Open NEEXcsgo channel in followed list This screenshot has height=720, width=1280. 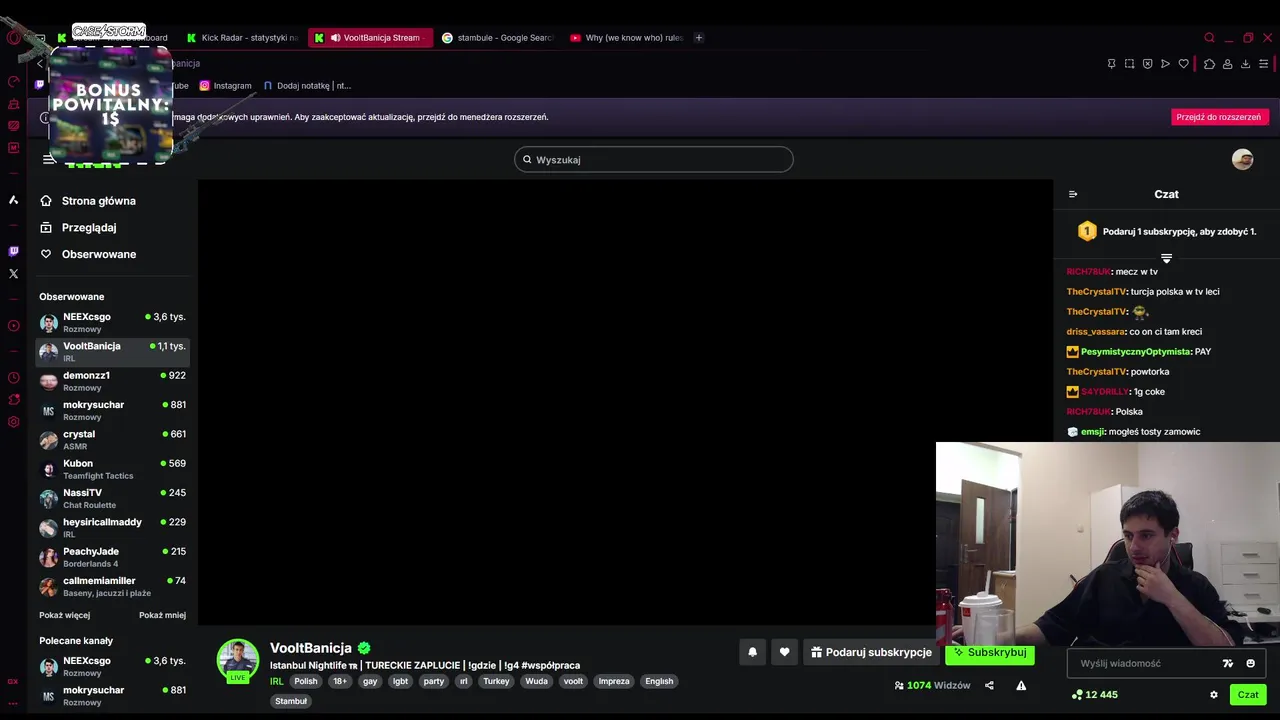pos(112,322)
